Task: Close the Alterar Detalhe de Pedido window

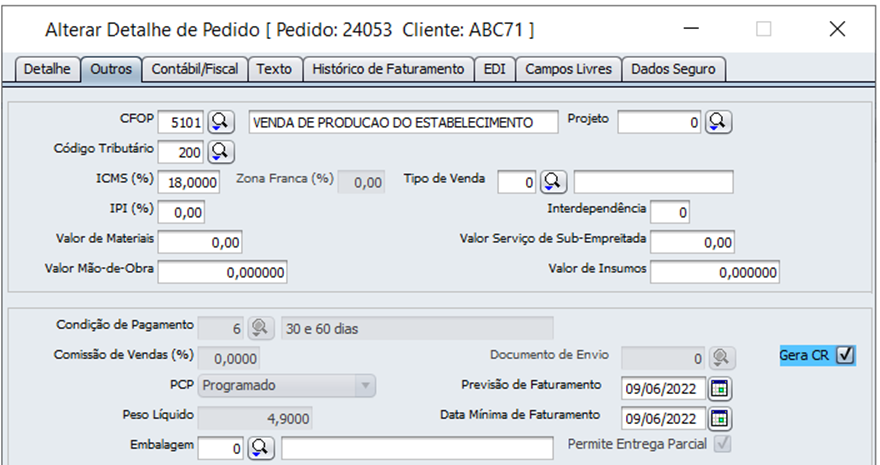Action: pyautogui.click(x=837, y=29)
